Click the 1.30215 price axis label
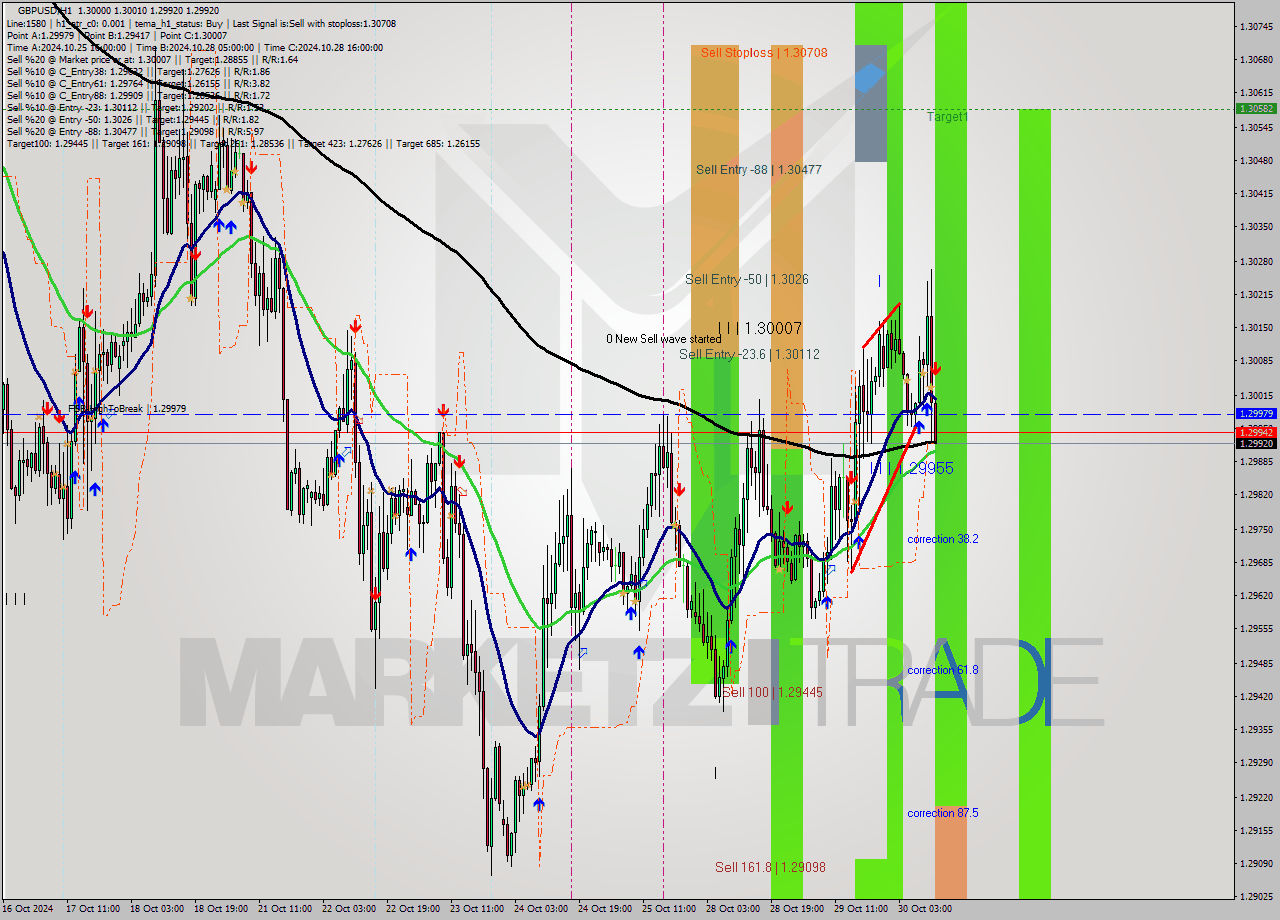Viewport: 1280px width, 920px height. (1255, 294)
